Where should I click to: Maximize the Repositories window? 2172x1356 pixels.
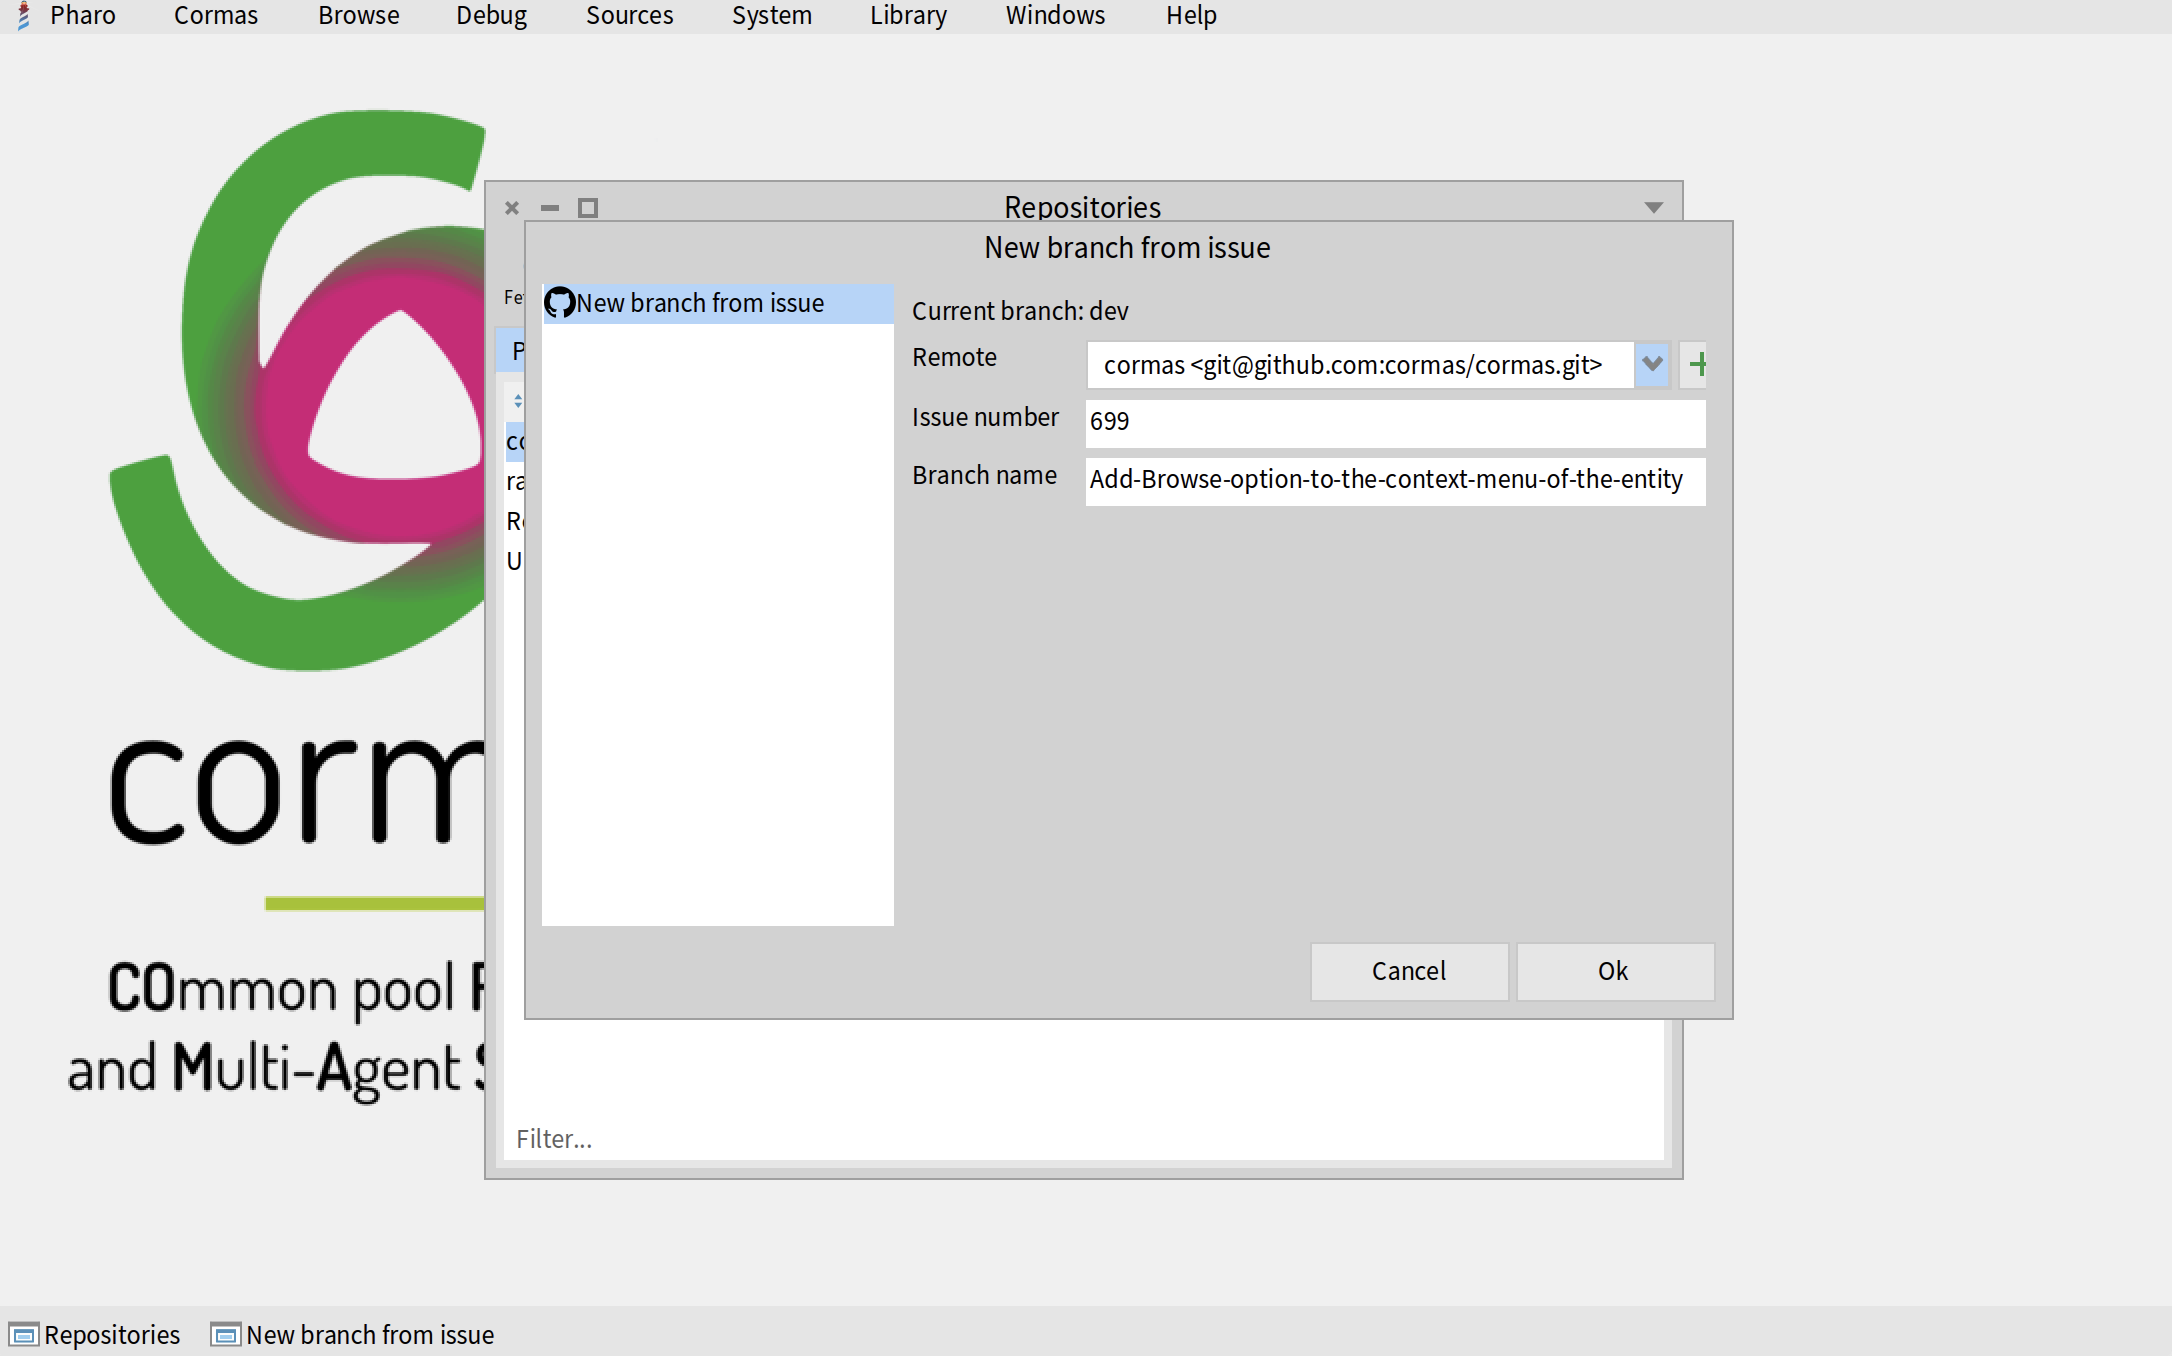coord(588,208)
